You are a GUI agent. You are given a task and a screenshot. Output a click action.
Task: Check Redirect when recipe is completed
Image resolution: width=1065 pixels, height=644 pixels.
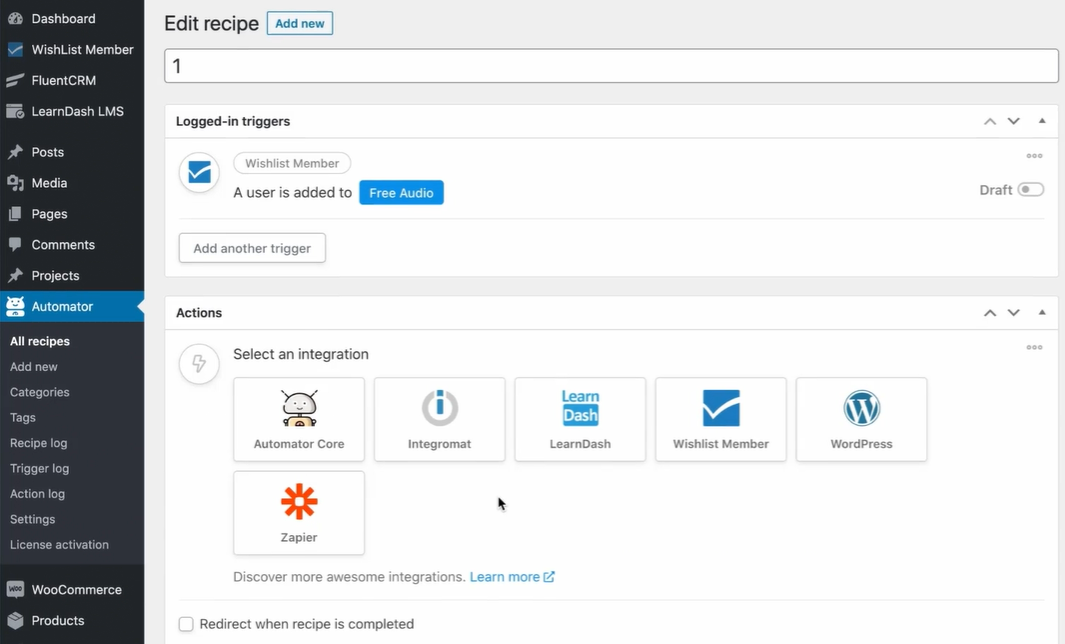click(x=186, y=624)
